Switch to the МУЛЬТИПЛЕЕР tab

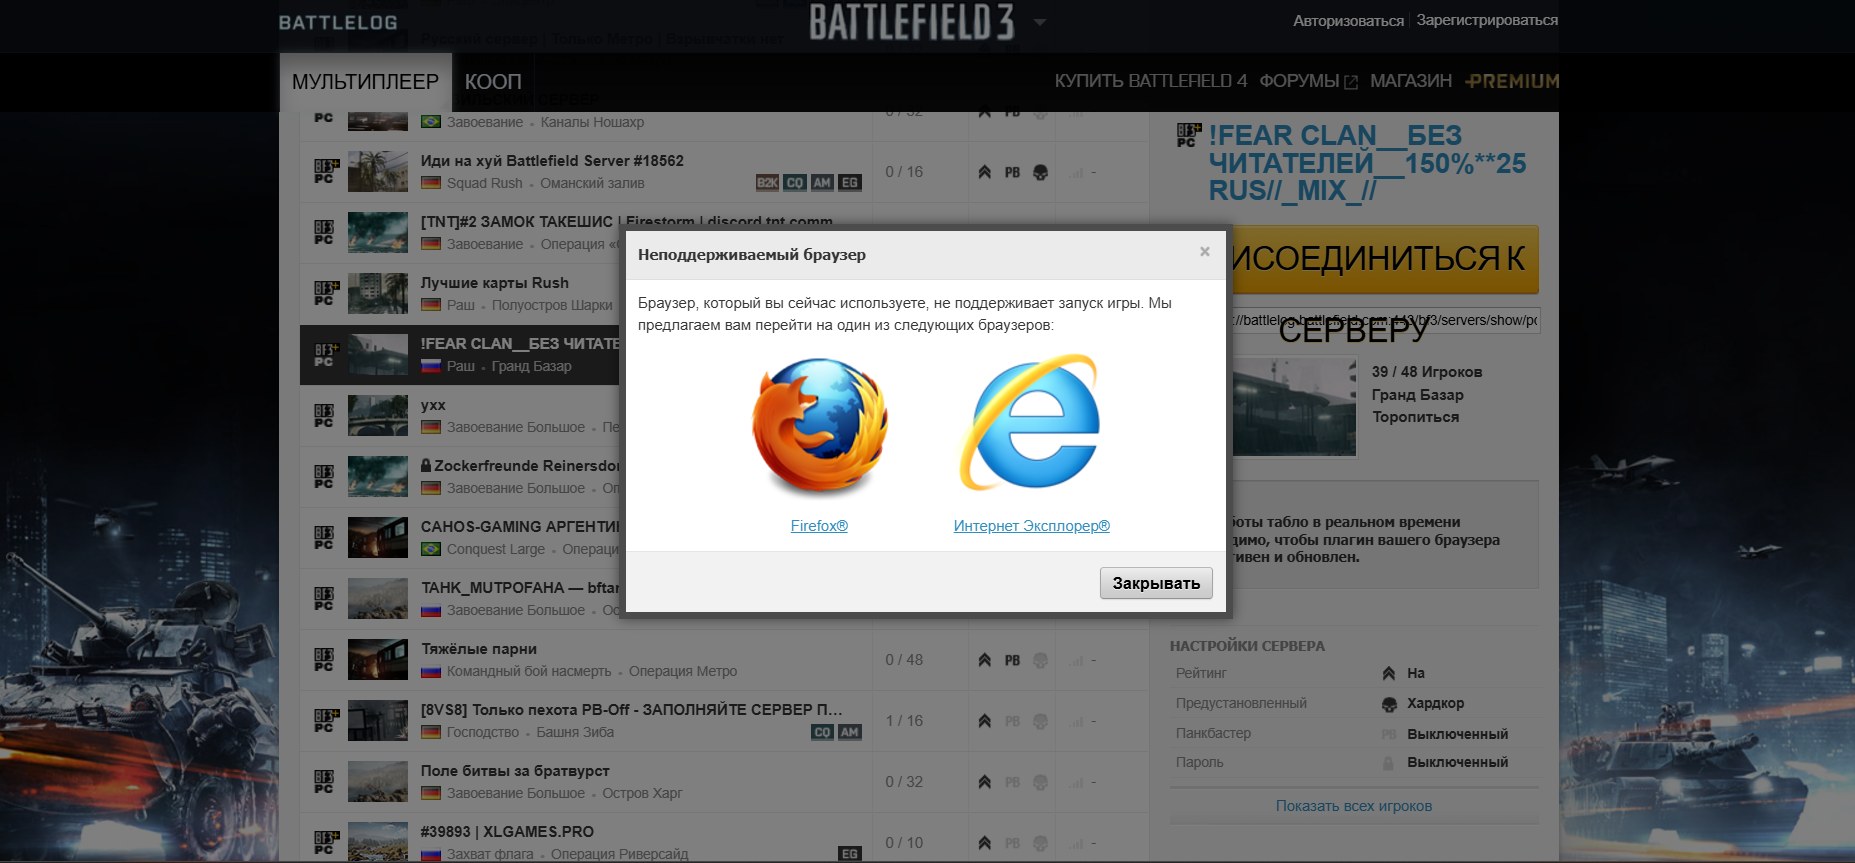(x=365, y=82)
